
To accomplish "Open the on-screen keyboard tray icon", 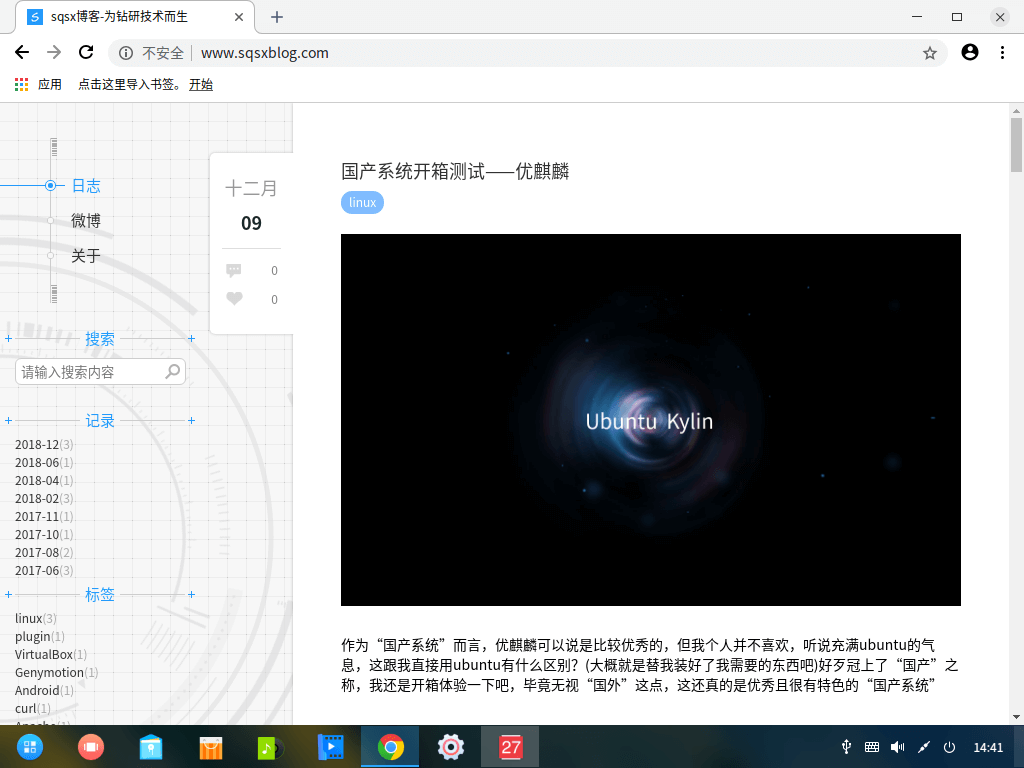I will coord(872,747).
